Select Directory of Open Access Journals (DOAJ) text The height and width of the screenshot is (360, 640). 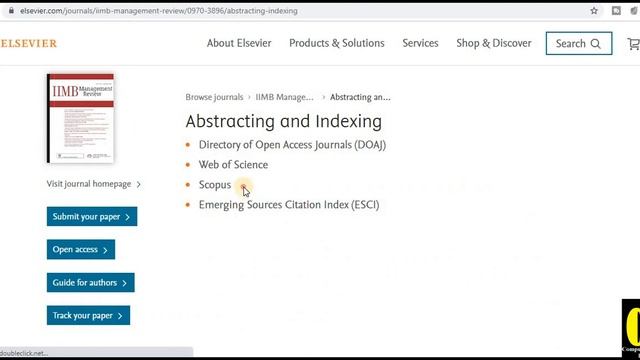pos(292,145)
